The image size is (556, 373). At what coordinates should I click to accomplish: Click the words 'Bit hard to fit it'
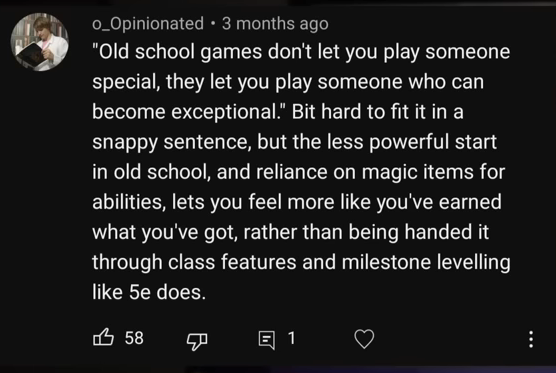point(358,112)
